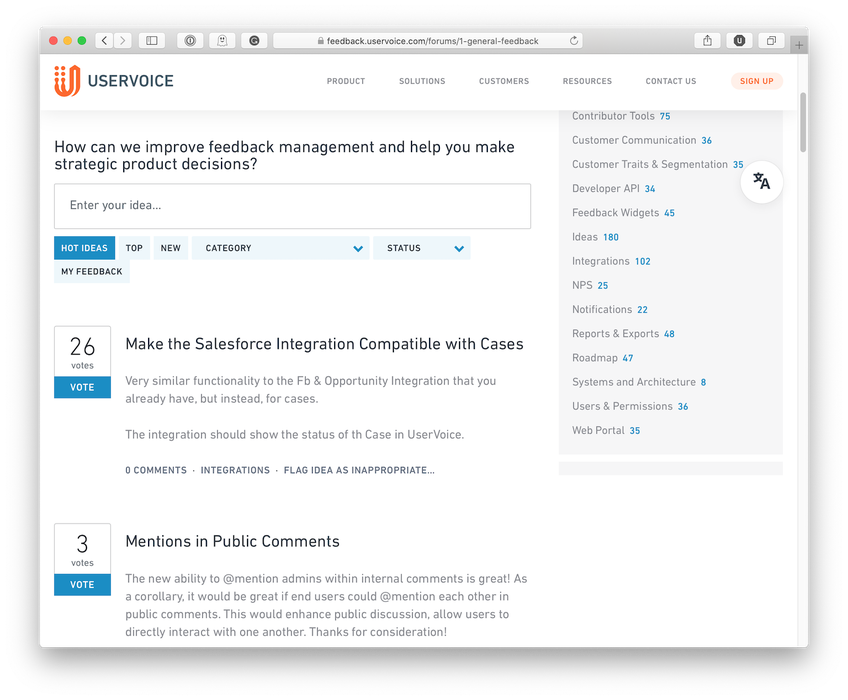848x700 pixels.
Task: Open Integrations category in sidebar
Action: pyautogui.click(x=611, y=261)
